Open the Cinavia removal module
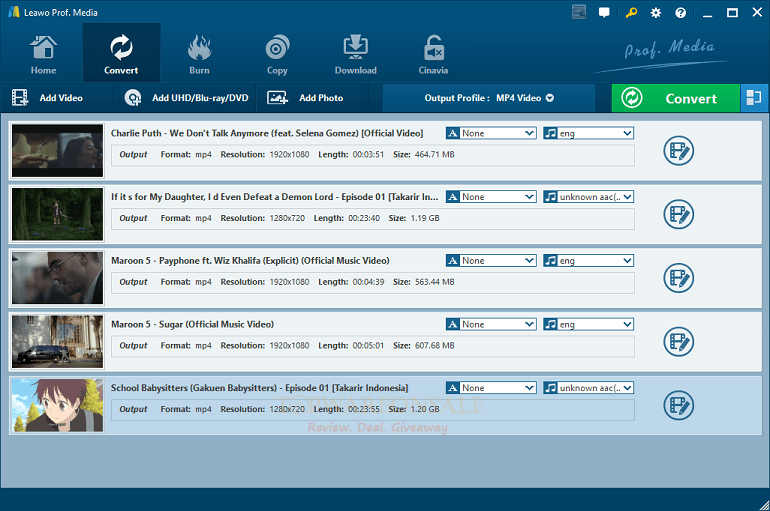This screenshot has width=770, height=511. 433,54
